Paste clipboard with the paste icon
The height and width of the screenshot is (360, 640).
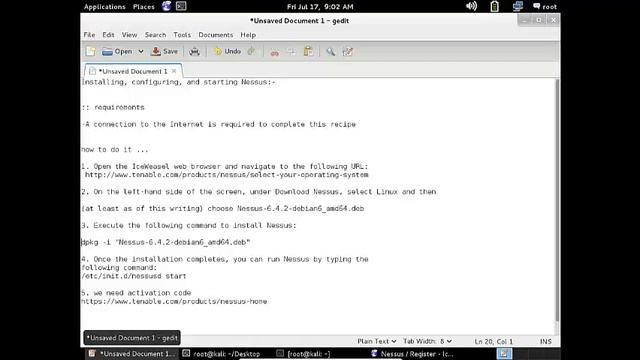(x=308, y=51)
